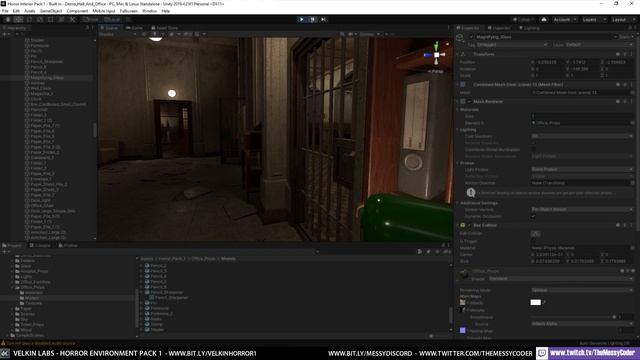
Task: Click the Create plus button in Hierarchy
Action: point(5,34)
